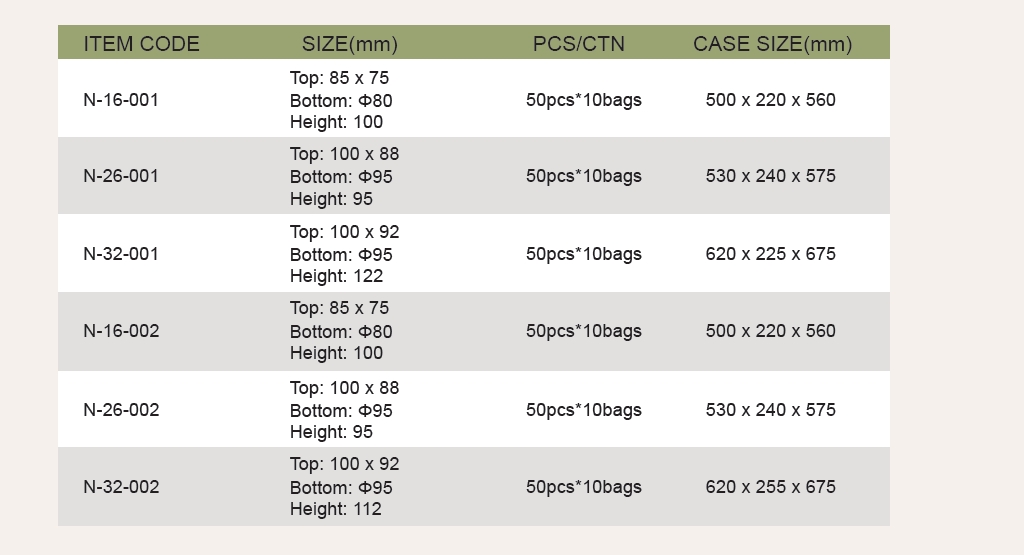Click the Height: 122 size text
This screenshot has height=555, width=1024.
coord(336,276)
